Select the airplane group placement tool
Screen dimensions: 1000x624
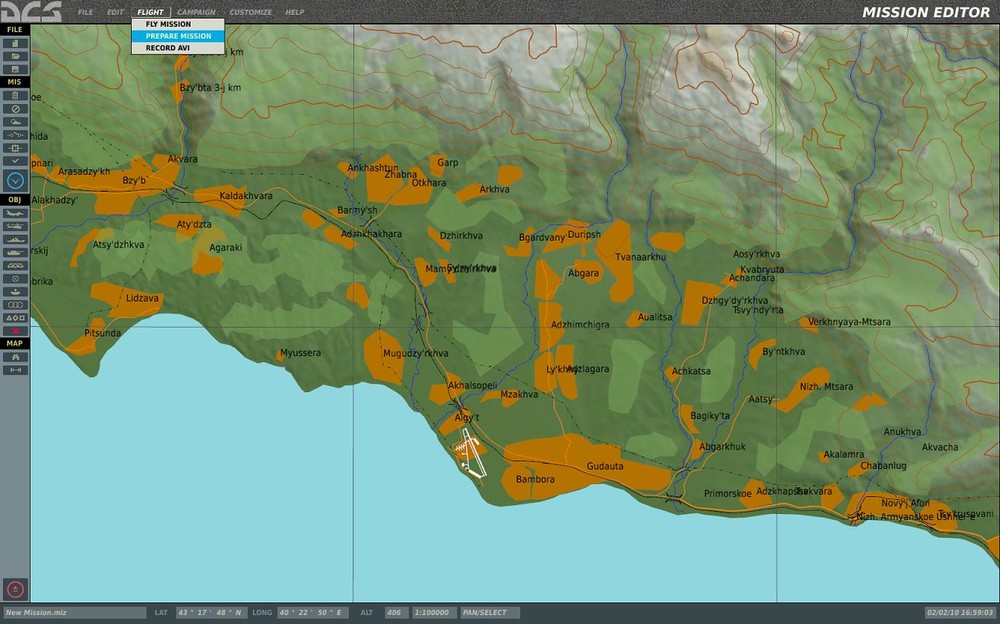pos(15,213)
